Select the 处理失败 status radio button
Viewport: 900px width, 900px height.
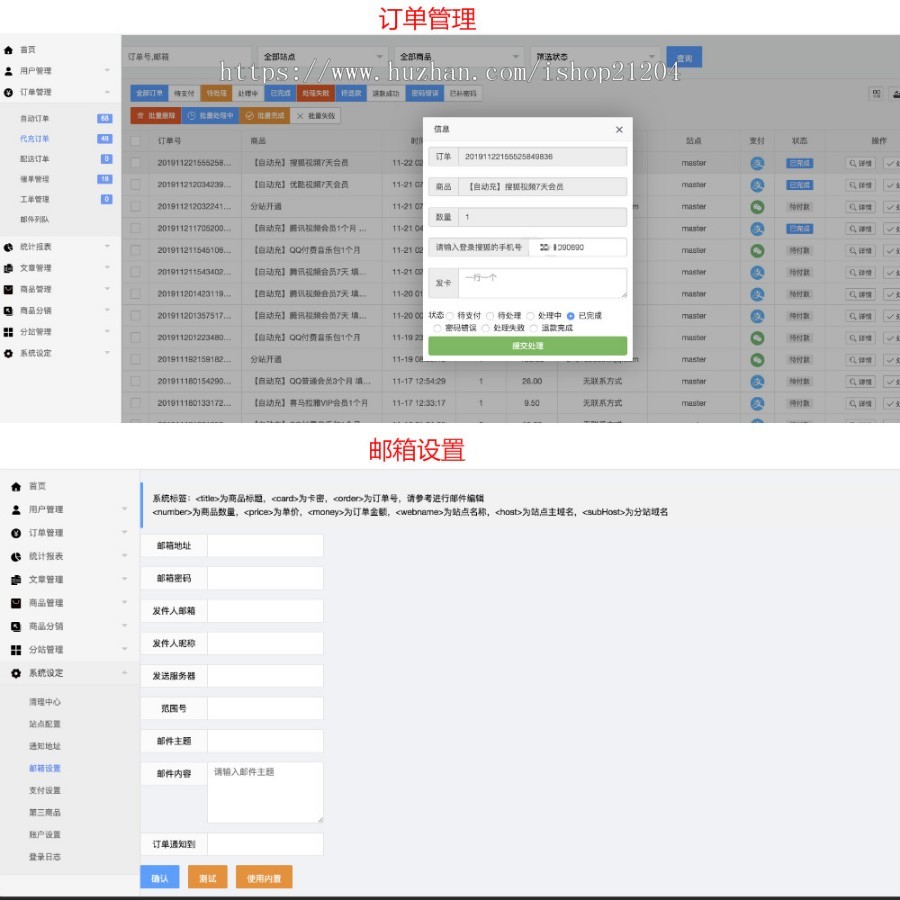[x=486, y=328]
